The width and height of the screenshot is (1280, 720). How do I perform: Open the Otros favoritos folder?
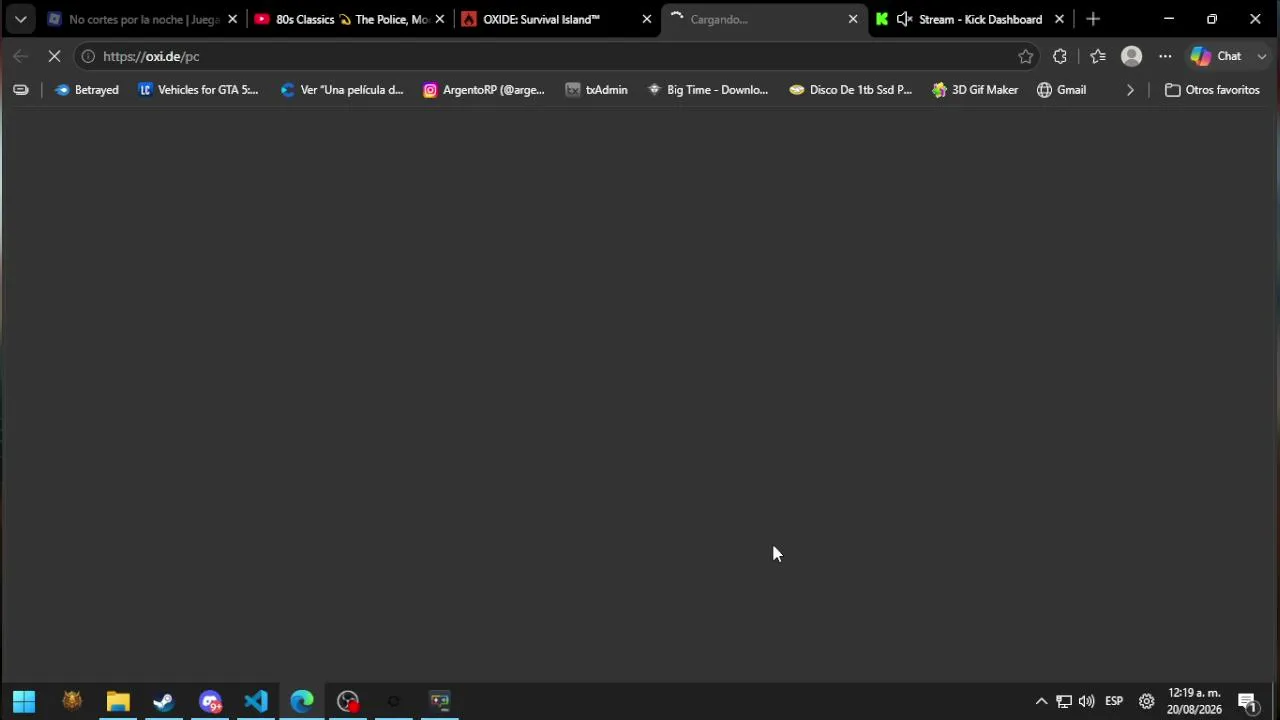click(x=1212, y=90)
